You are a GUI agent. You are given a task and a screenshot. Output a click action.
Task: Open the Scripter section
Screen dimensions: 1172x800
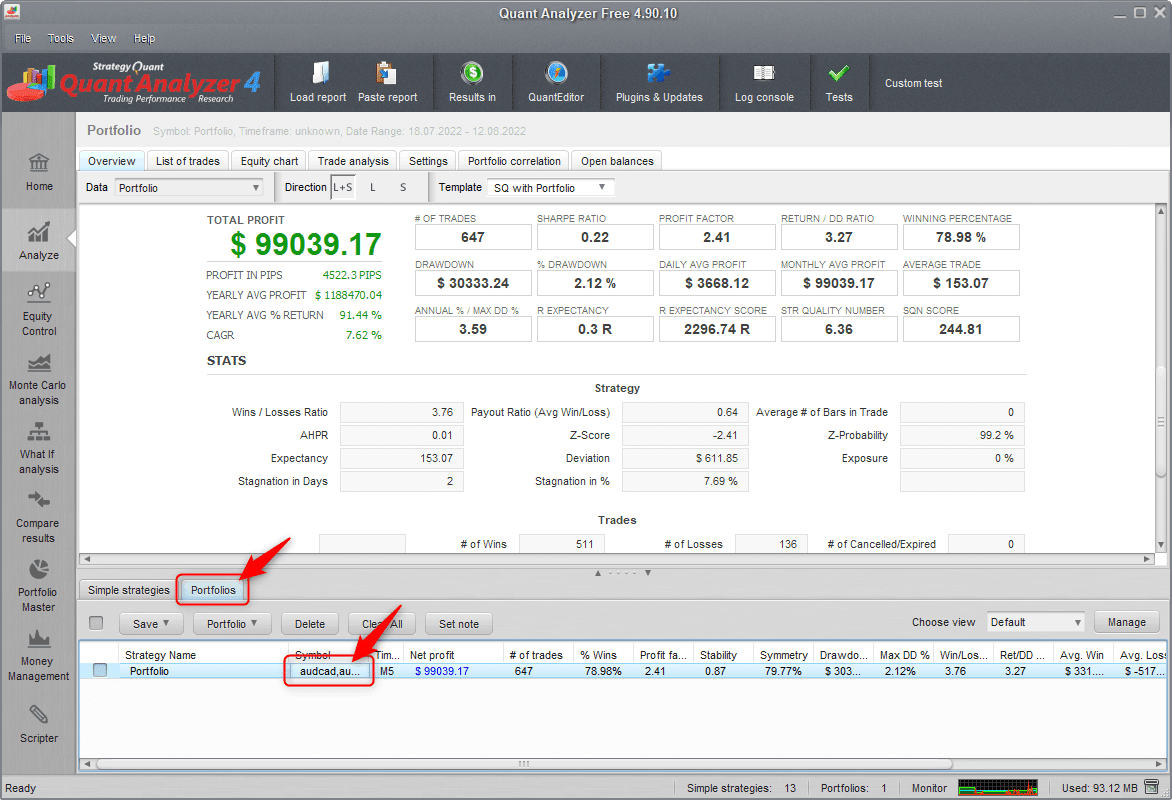[39, 724]
